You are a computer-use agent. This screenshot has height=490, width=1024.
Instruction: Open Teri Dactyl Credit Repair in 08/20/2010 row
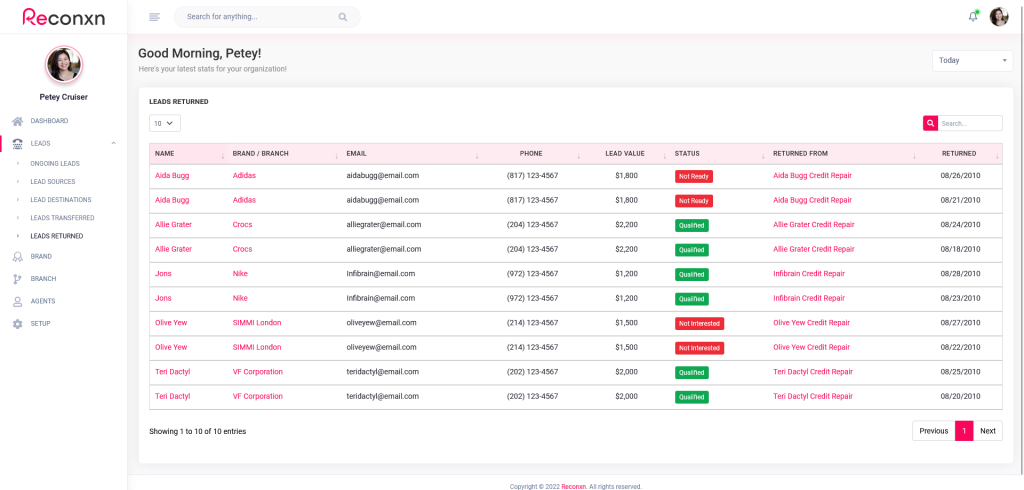[813, 397]
